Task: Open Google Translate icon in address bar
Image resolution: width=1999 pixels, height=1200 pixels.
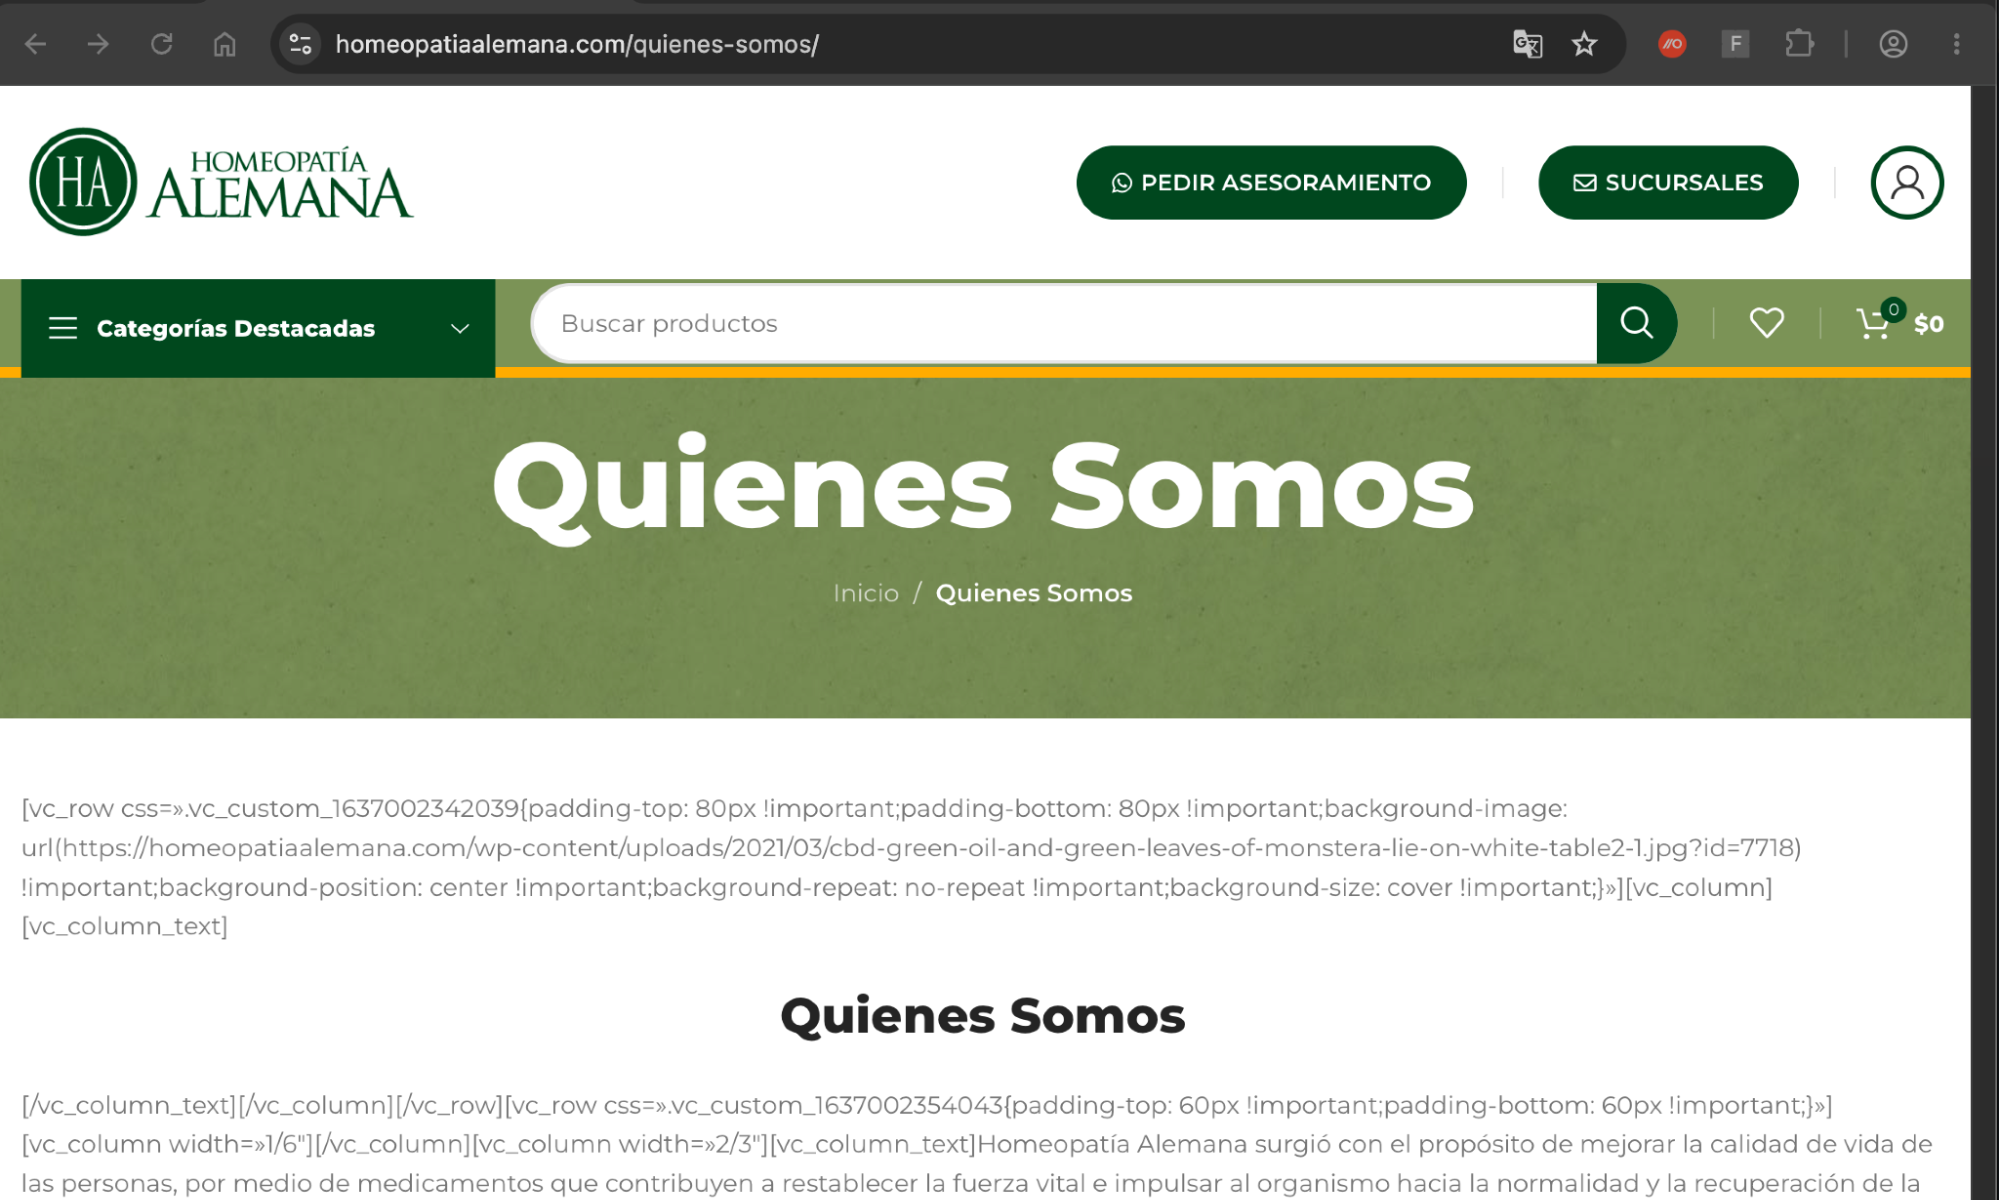Action: [1527, 44]
